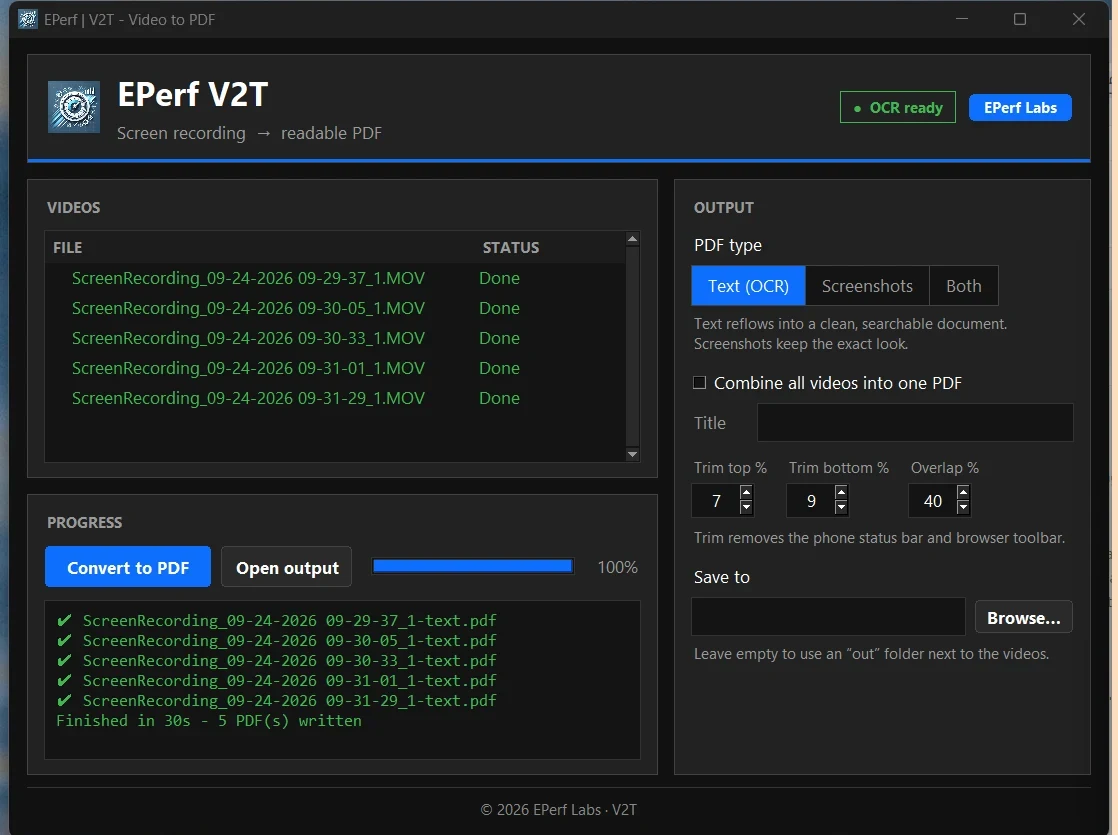1118x835 pixels.
Task: Click the 100% progress percentage label
Action: (617, 567)
